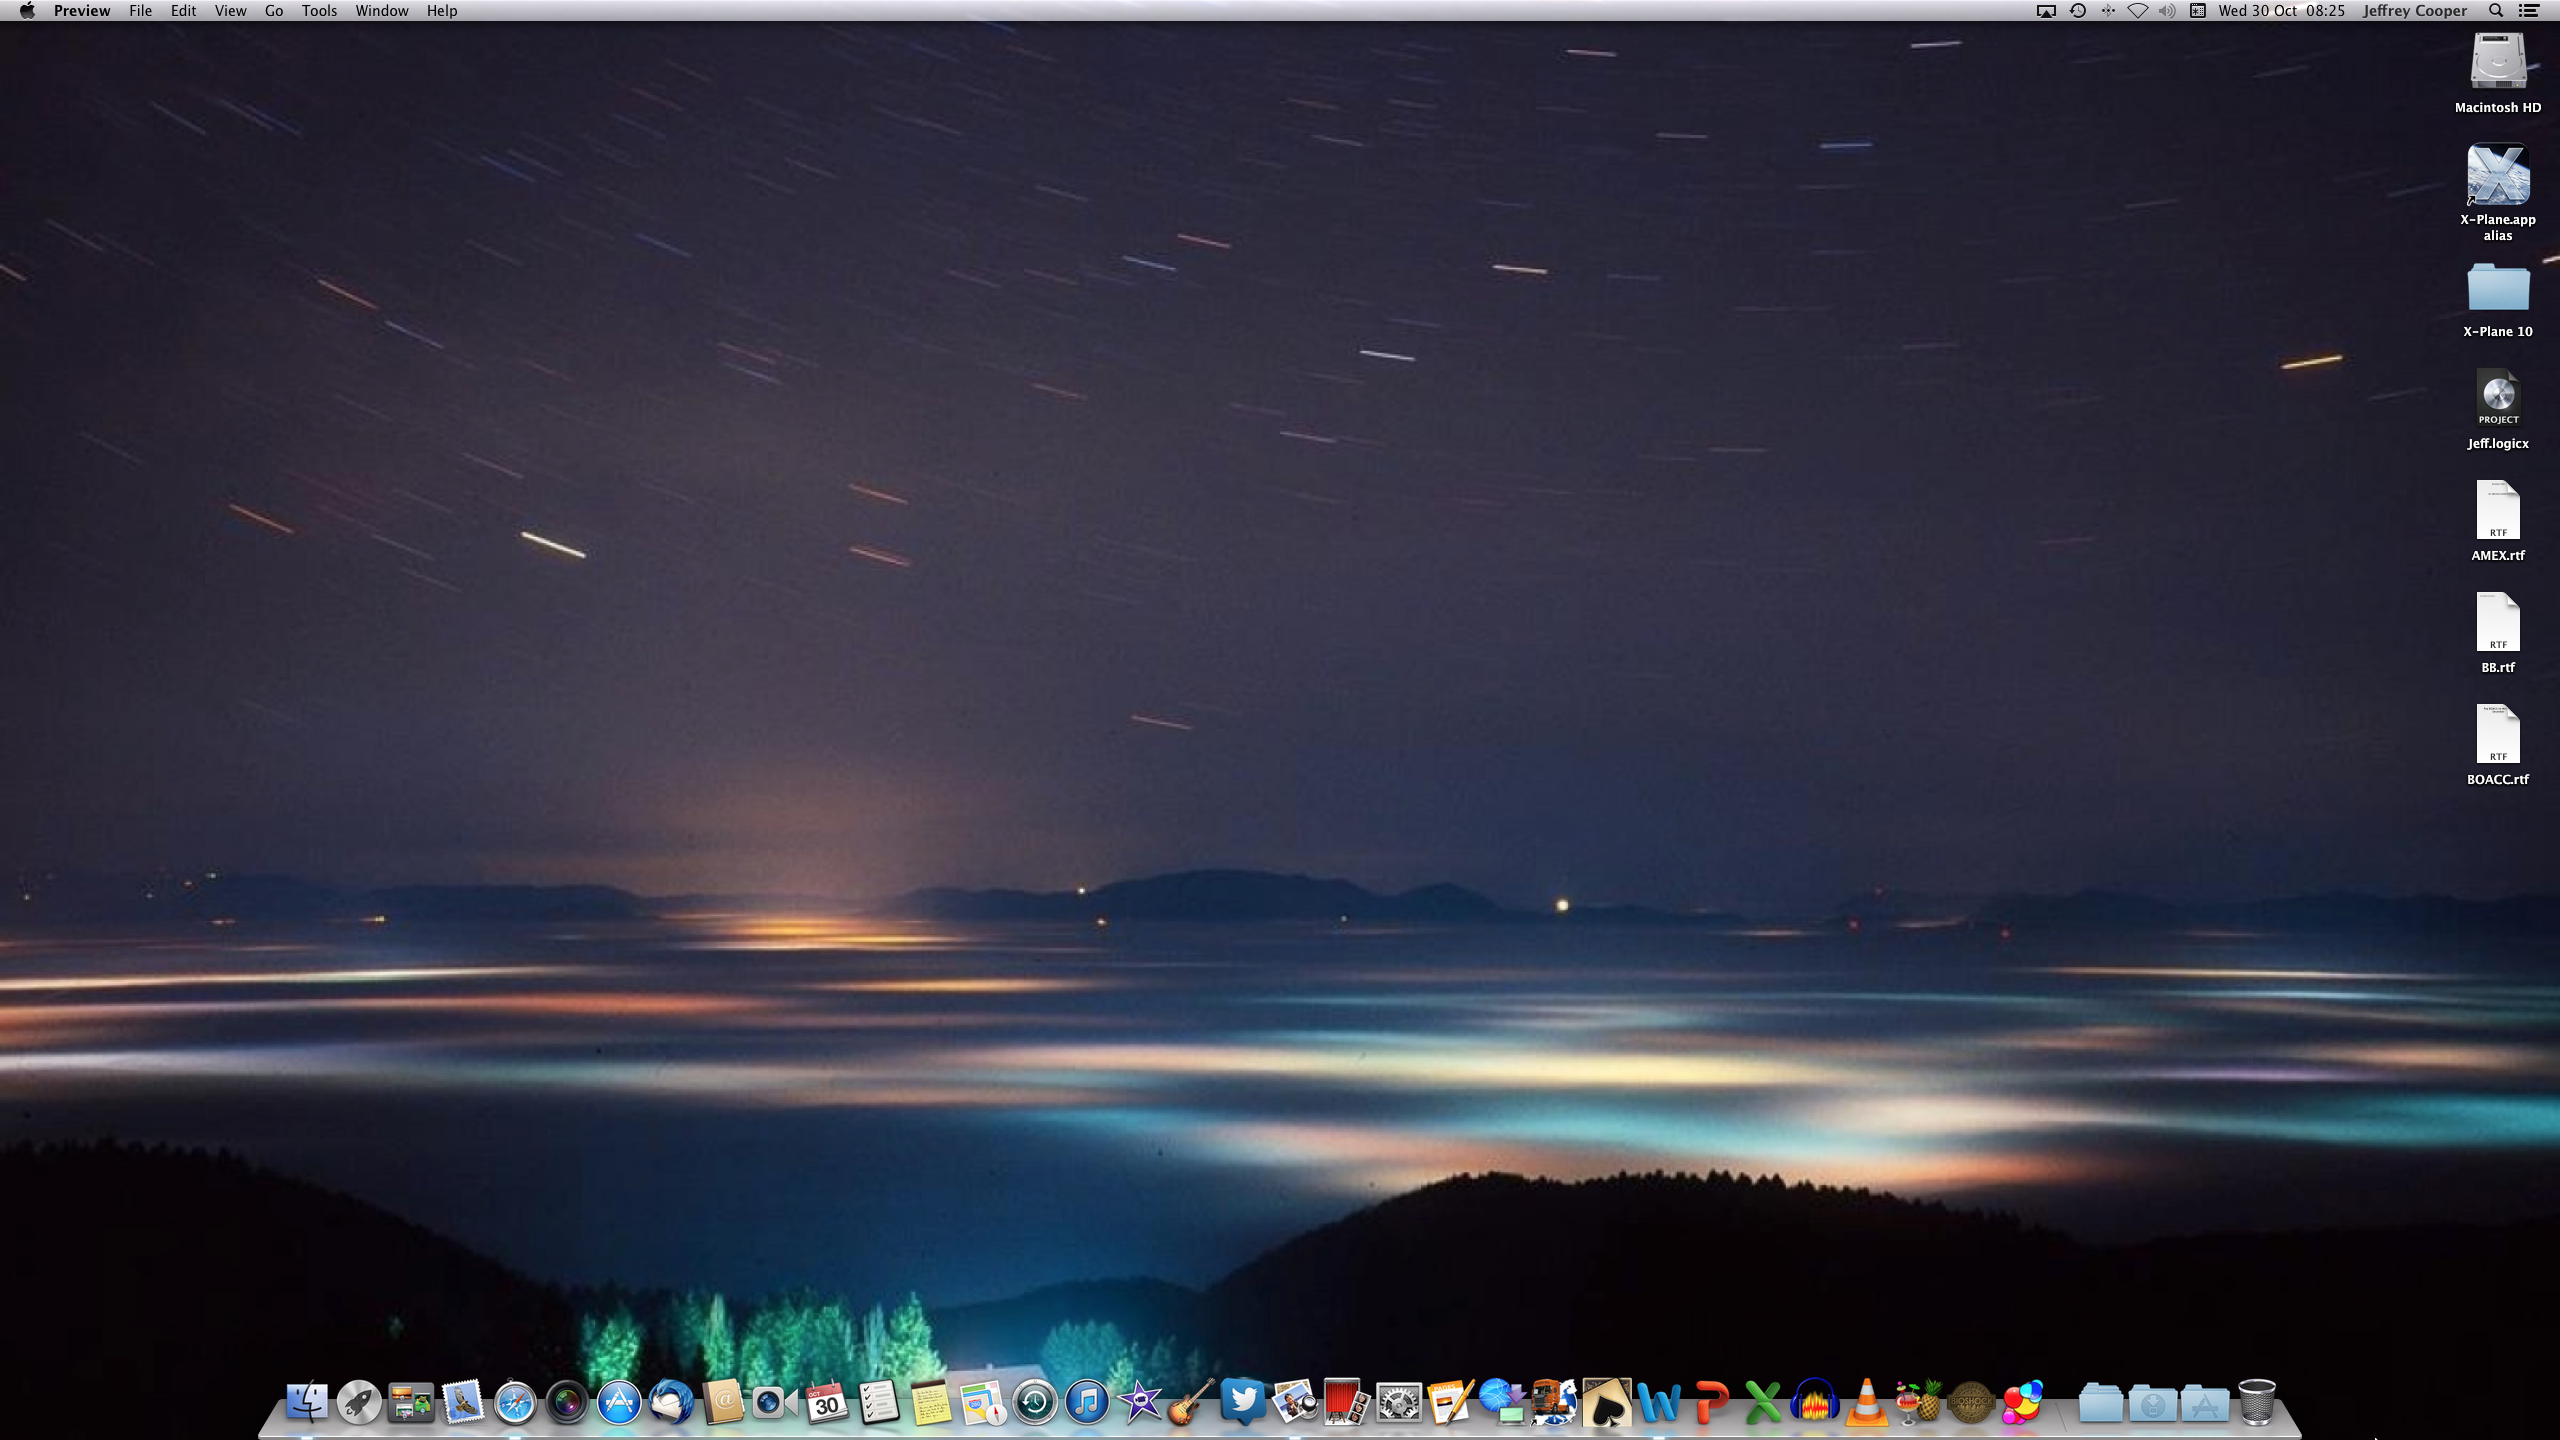2560x1440 pixels.
Task: Select the AMEX.rtf file on desktop
Action: [2498, 521]
